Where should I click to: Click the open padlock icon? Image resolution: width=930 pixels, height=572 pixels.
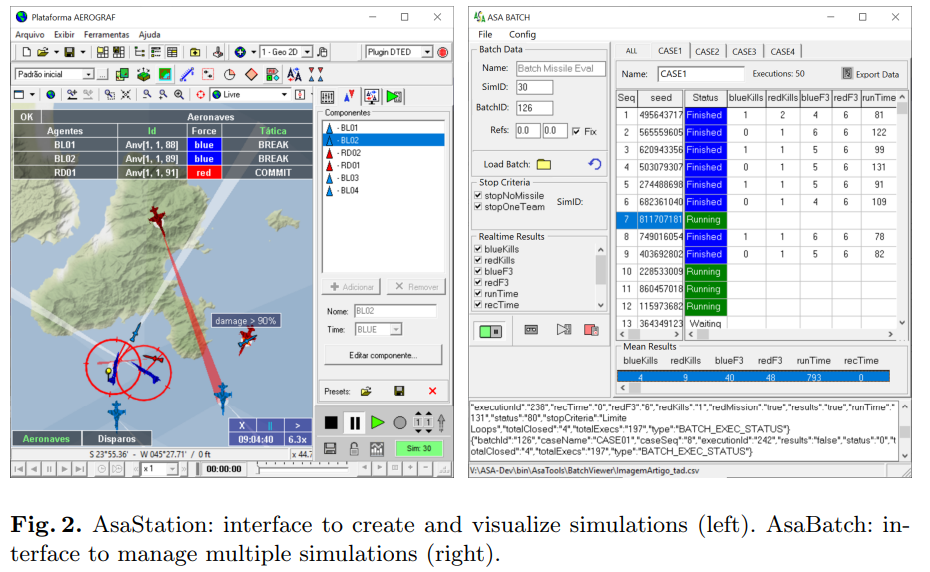pos(354,449)
